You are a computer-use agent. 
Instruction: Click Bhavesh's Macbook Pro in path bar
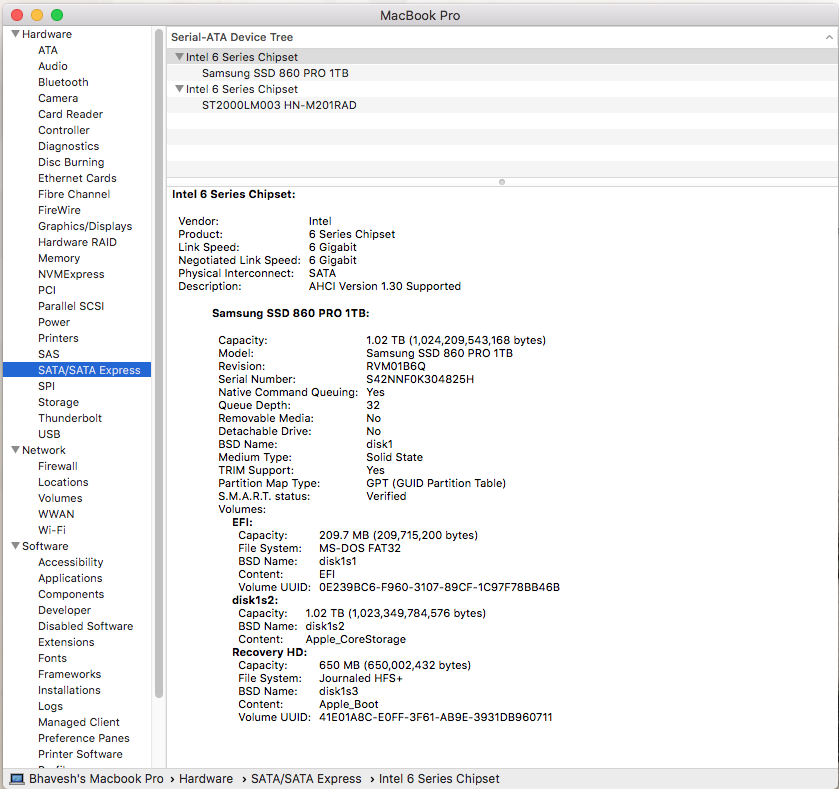pos(96,779)
